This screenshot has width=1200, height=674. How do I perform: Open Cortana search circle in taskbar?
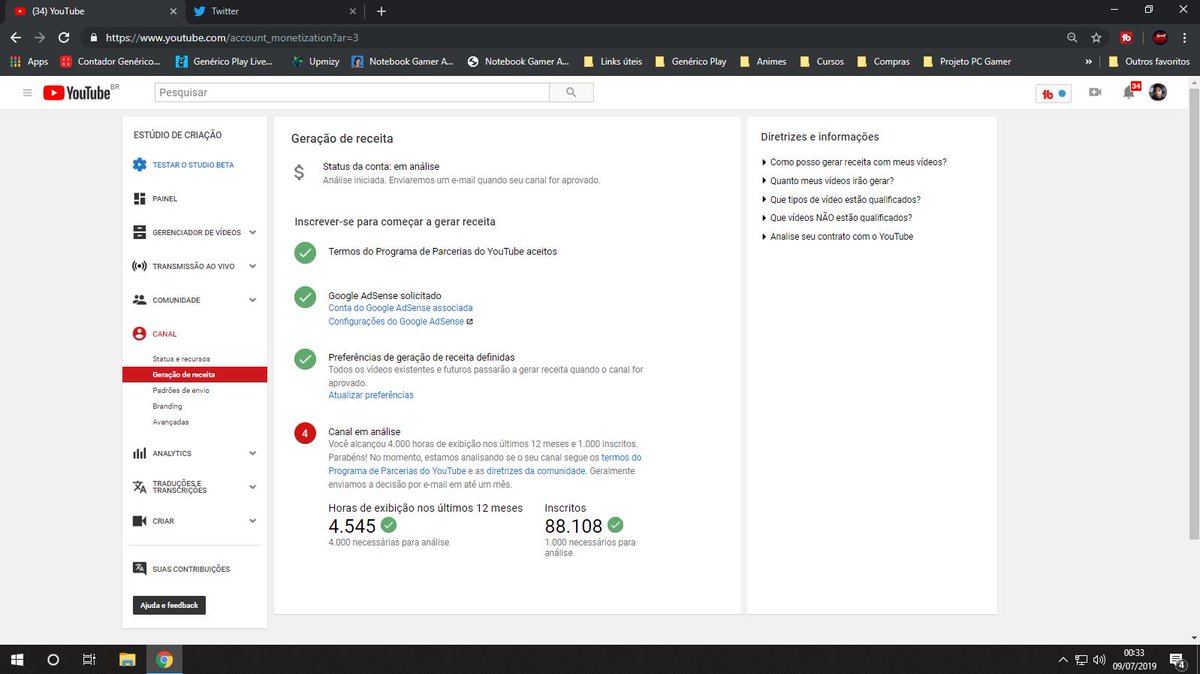click(53, 659)
